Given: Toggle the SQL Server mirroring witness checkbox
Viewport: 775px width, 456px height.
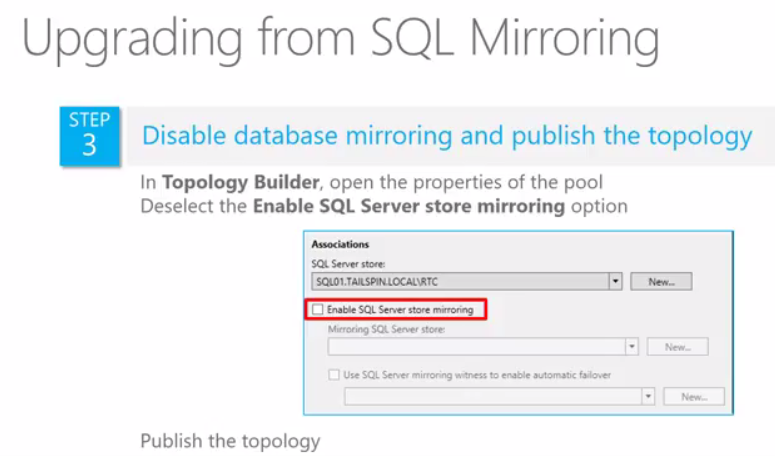Looking at the screenshot, I should click(335, 375).
